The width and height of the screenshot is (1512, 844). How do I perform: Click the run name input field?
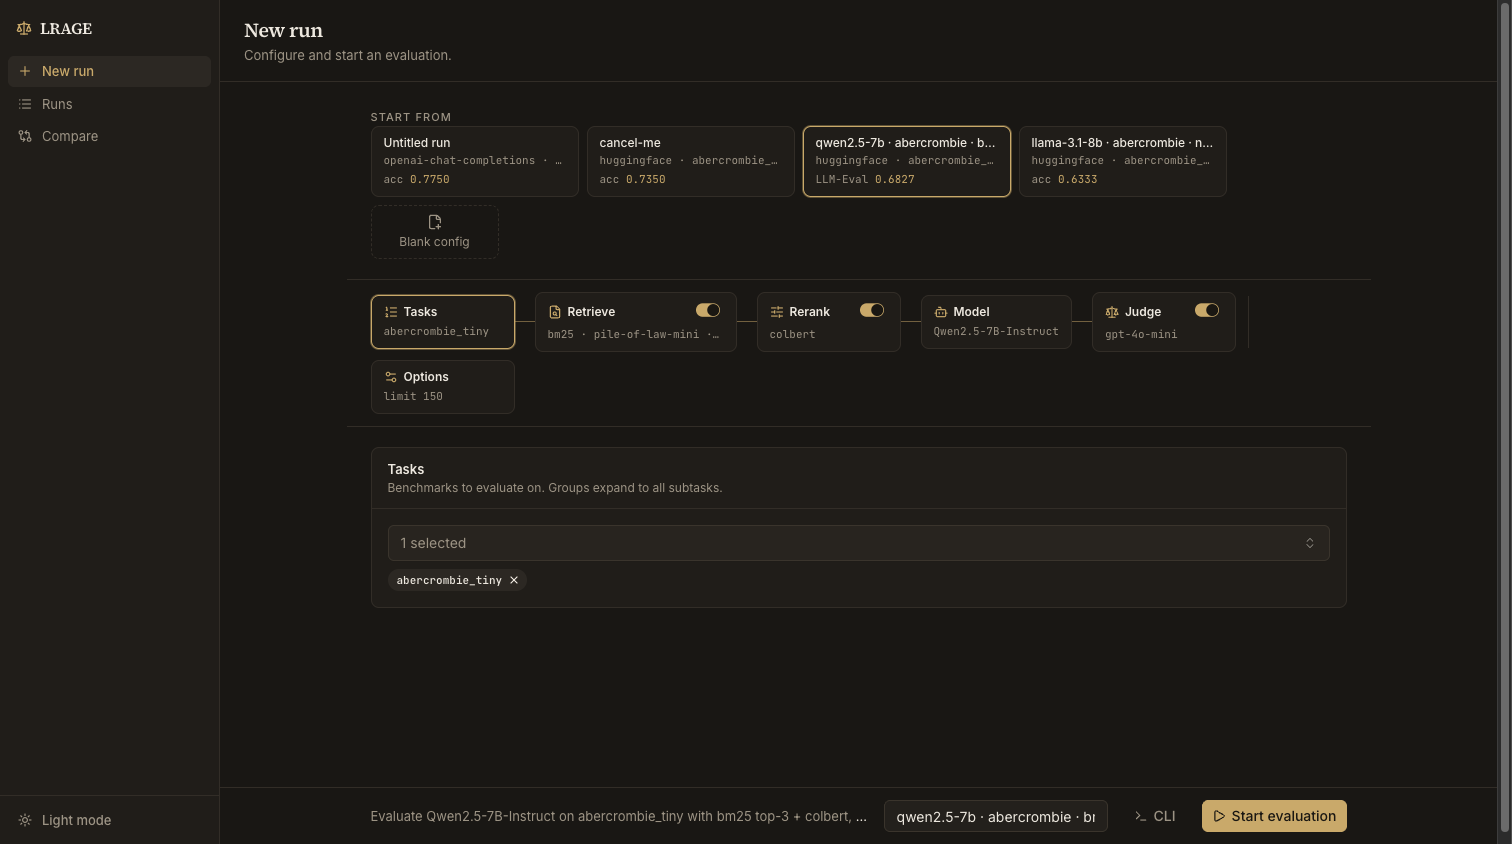[996, 816]
